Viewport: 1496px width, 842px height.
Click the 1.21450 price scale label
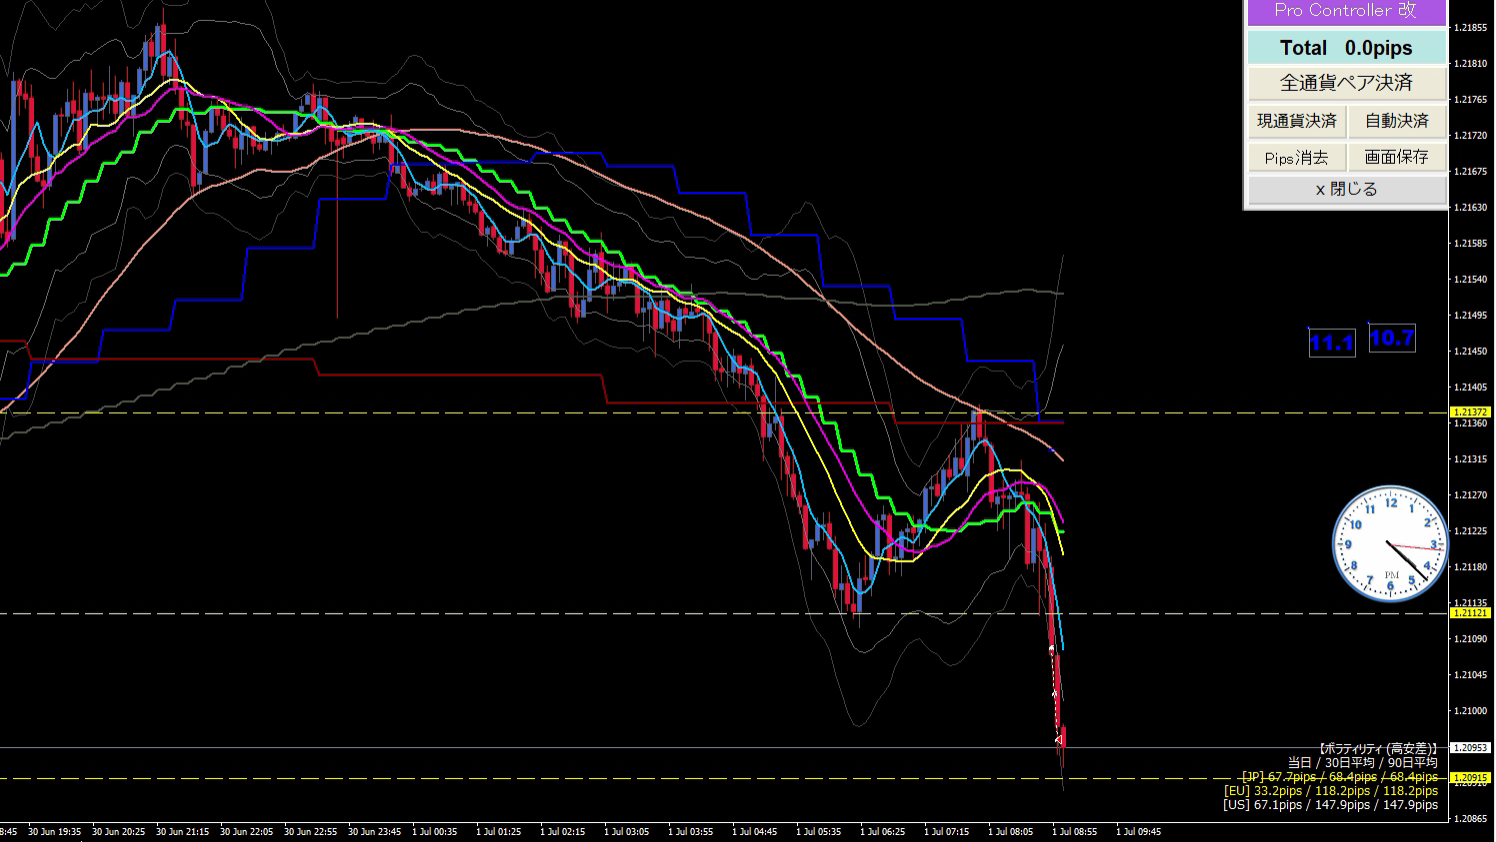(x=1470, y=352)
